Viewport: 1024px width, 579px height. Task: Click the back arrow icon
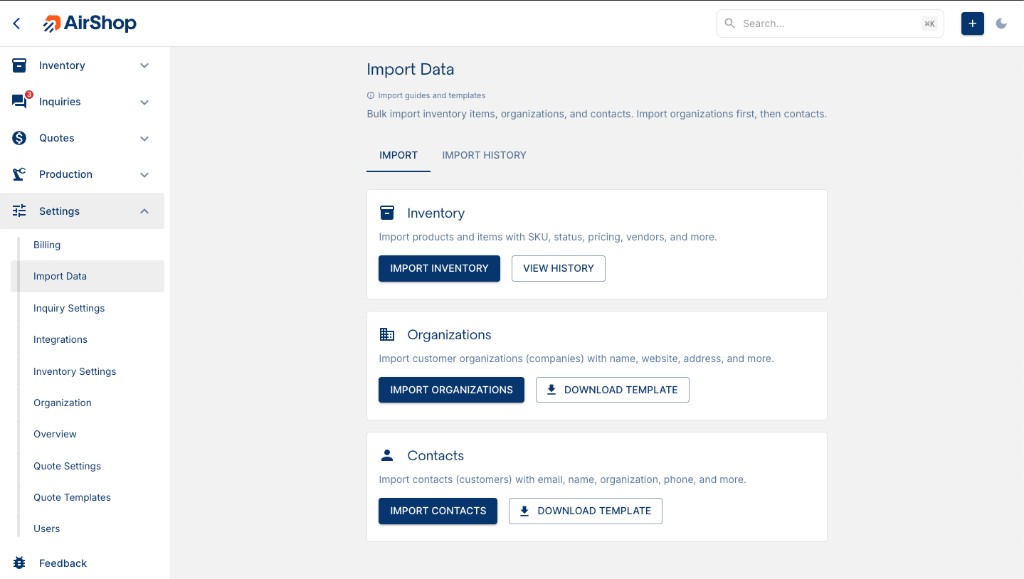click(x=17, y=23)
